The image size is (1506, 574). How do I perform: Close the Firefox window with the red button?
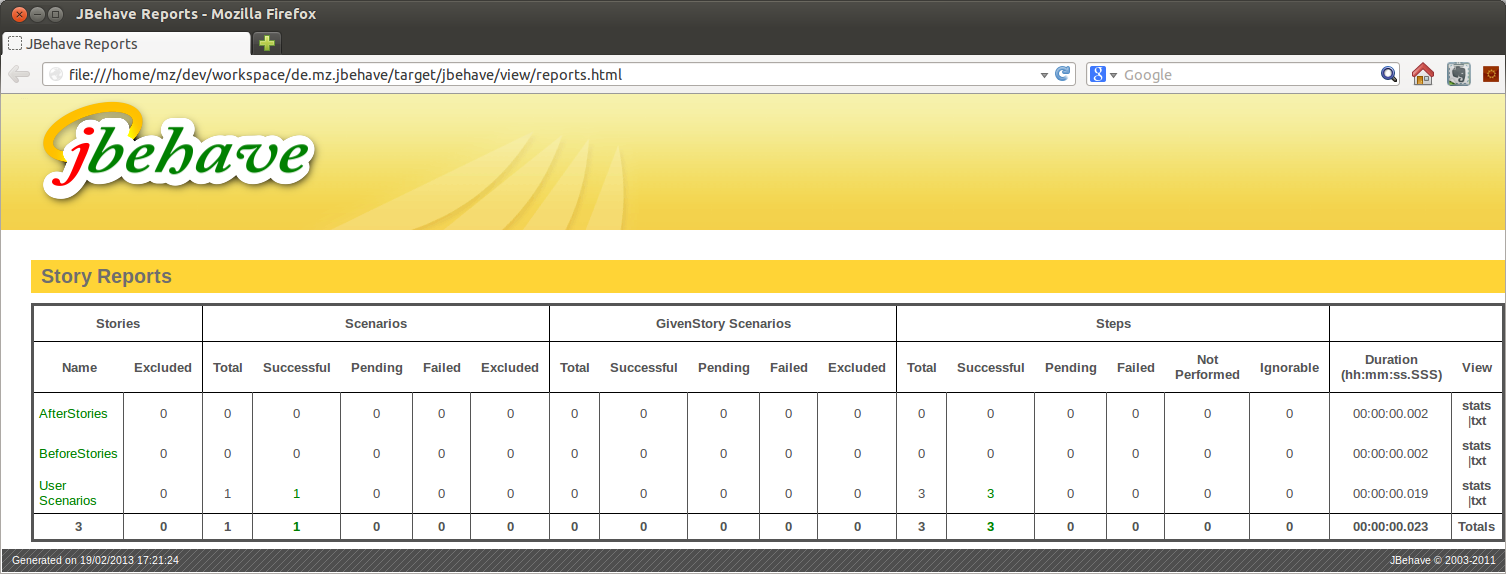[19, 14]
